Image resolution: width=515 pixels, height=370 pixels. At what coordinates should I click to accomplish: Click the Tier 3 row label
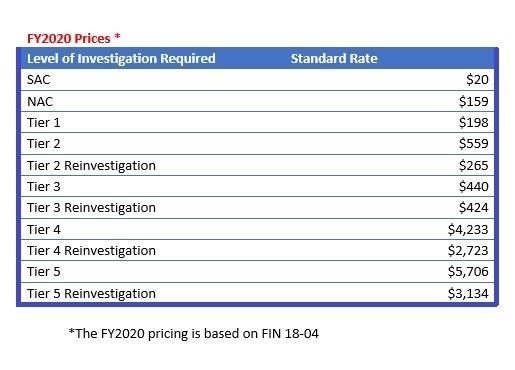pyautogui.click(x=44, y=187)
